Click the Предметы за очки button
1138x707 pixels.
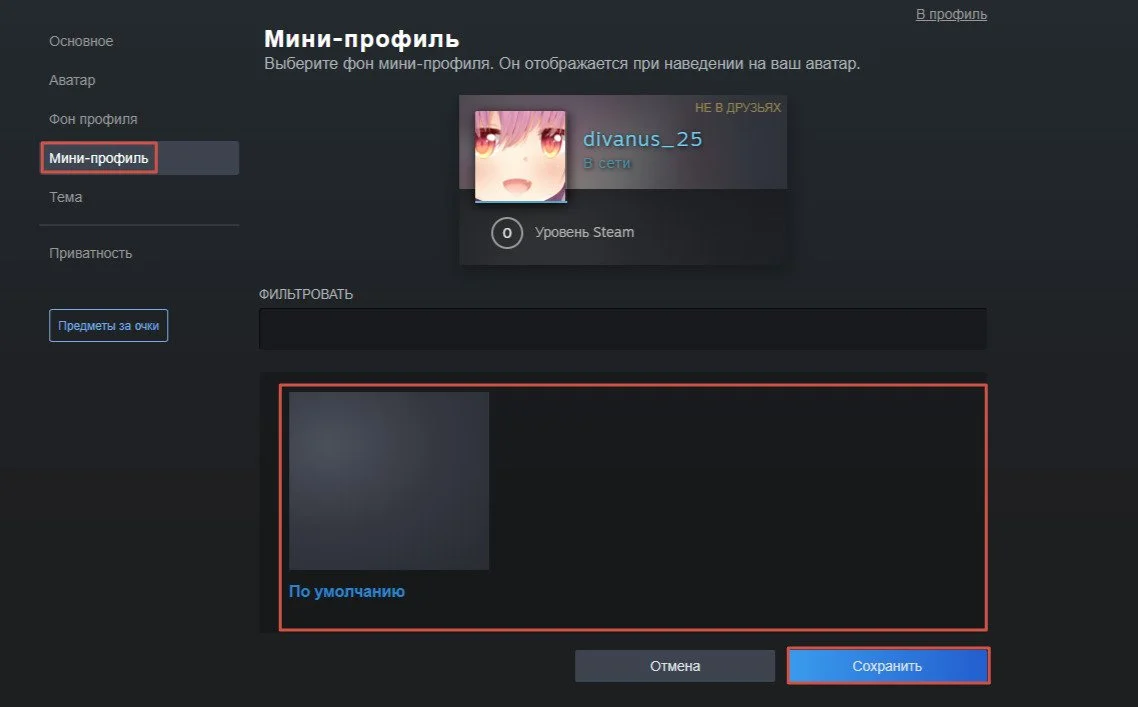[x=108, y=325]
